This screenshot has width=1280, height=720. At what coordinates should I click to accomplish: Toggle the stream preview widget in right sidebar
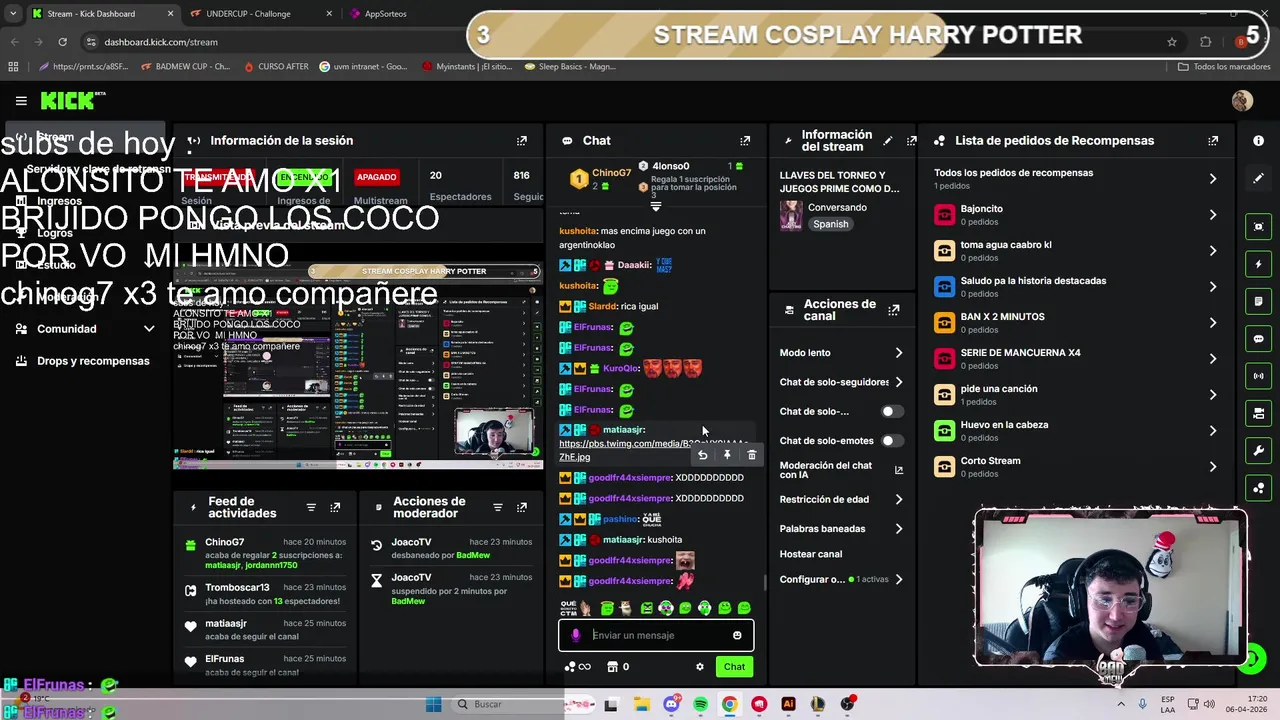point(1258,227)
